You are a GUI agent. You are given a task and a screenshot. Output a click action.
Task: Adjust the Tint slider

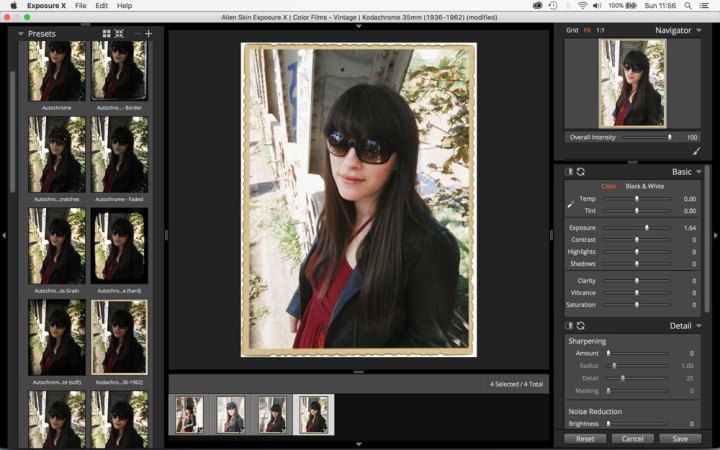pyautogui.click(x=636, y=210)
